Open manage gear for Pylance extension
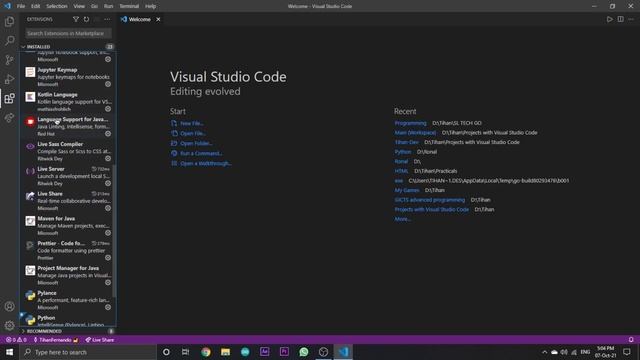Image resolution: width=640 pixels, height=360 pixels. (108, 307)
